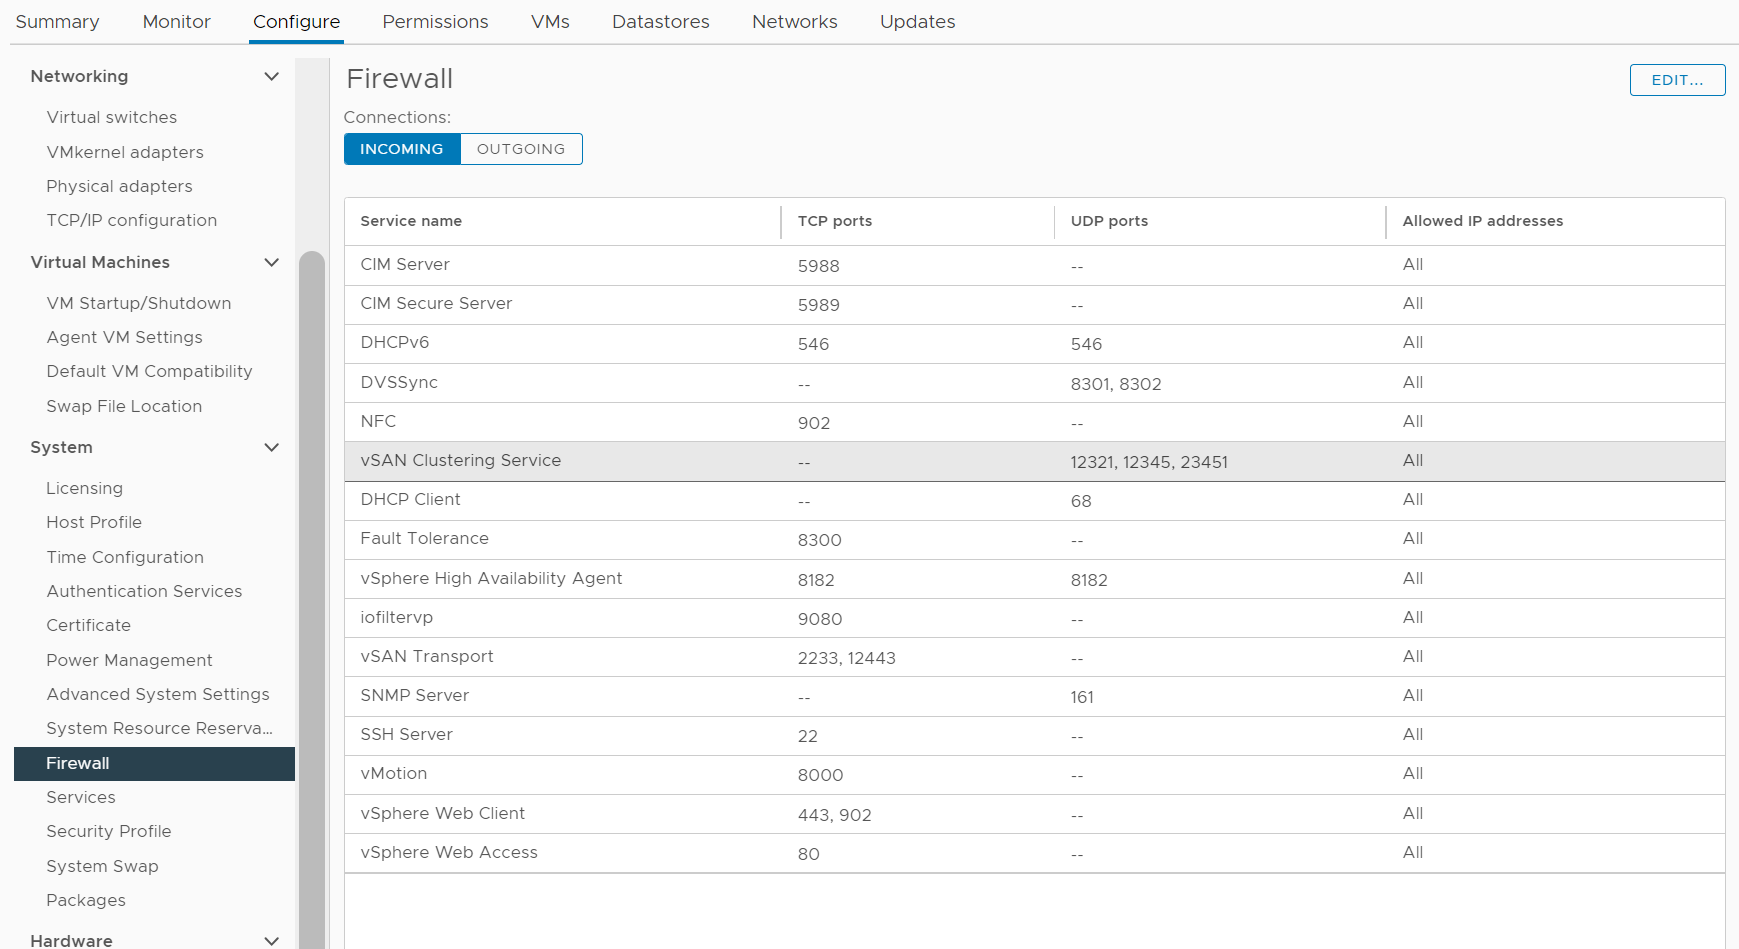Viewport: 1739px width, 949px height.
Task: Open the Datastores tab
Action: coord(660,22)
